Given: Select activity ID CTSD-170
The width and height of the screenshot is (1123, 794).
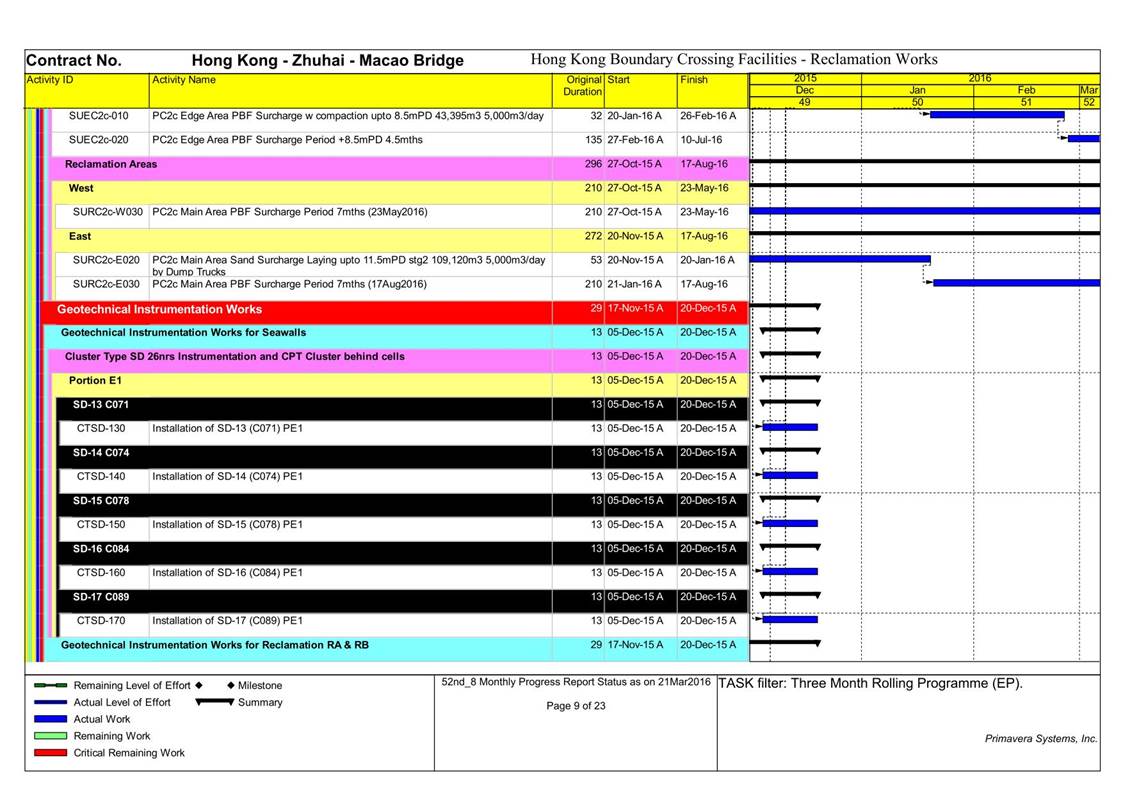Looking at the screenshot, I should click(x=101, y=621).
